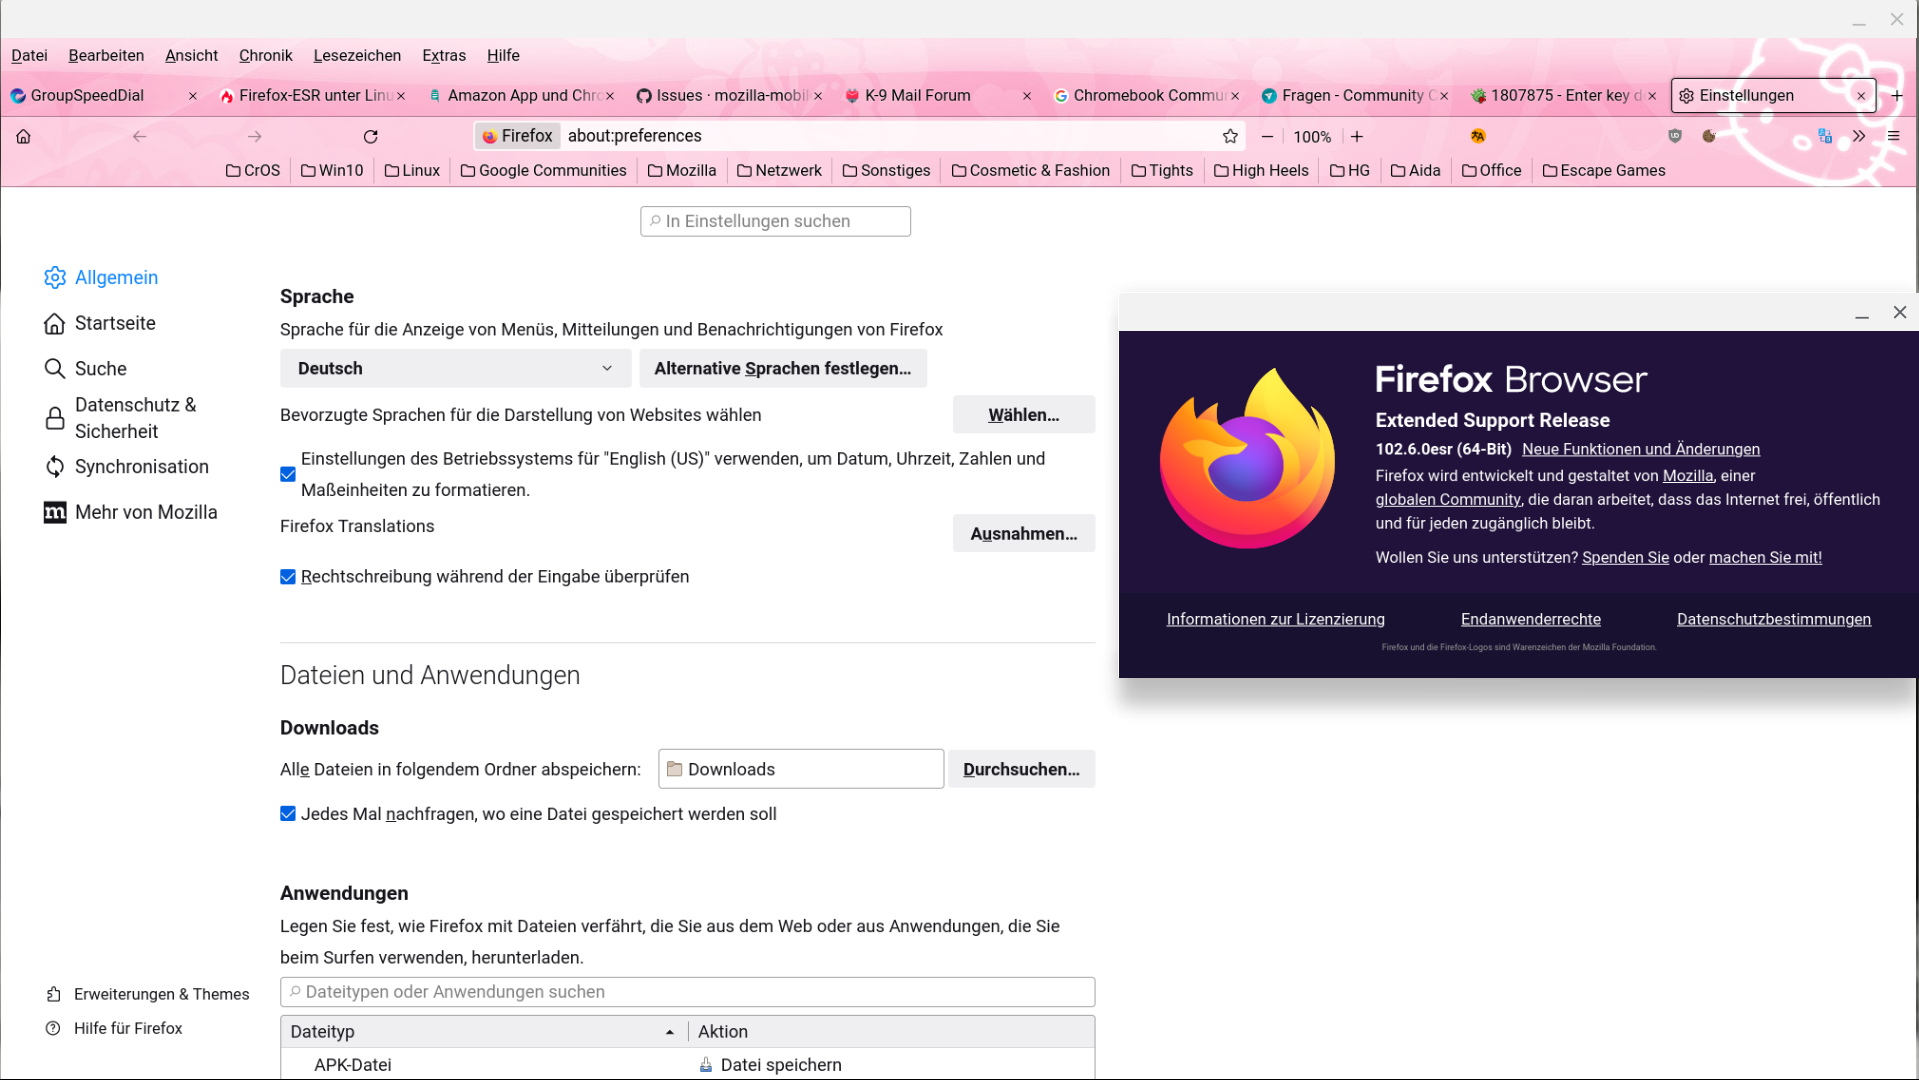The image size is (1919, 1080).
Task: Open the Extras menu
Action: click(x=444, y=55)
